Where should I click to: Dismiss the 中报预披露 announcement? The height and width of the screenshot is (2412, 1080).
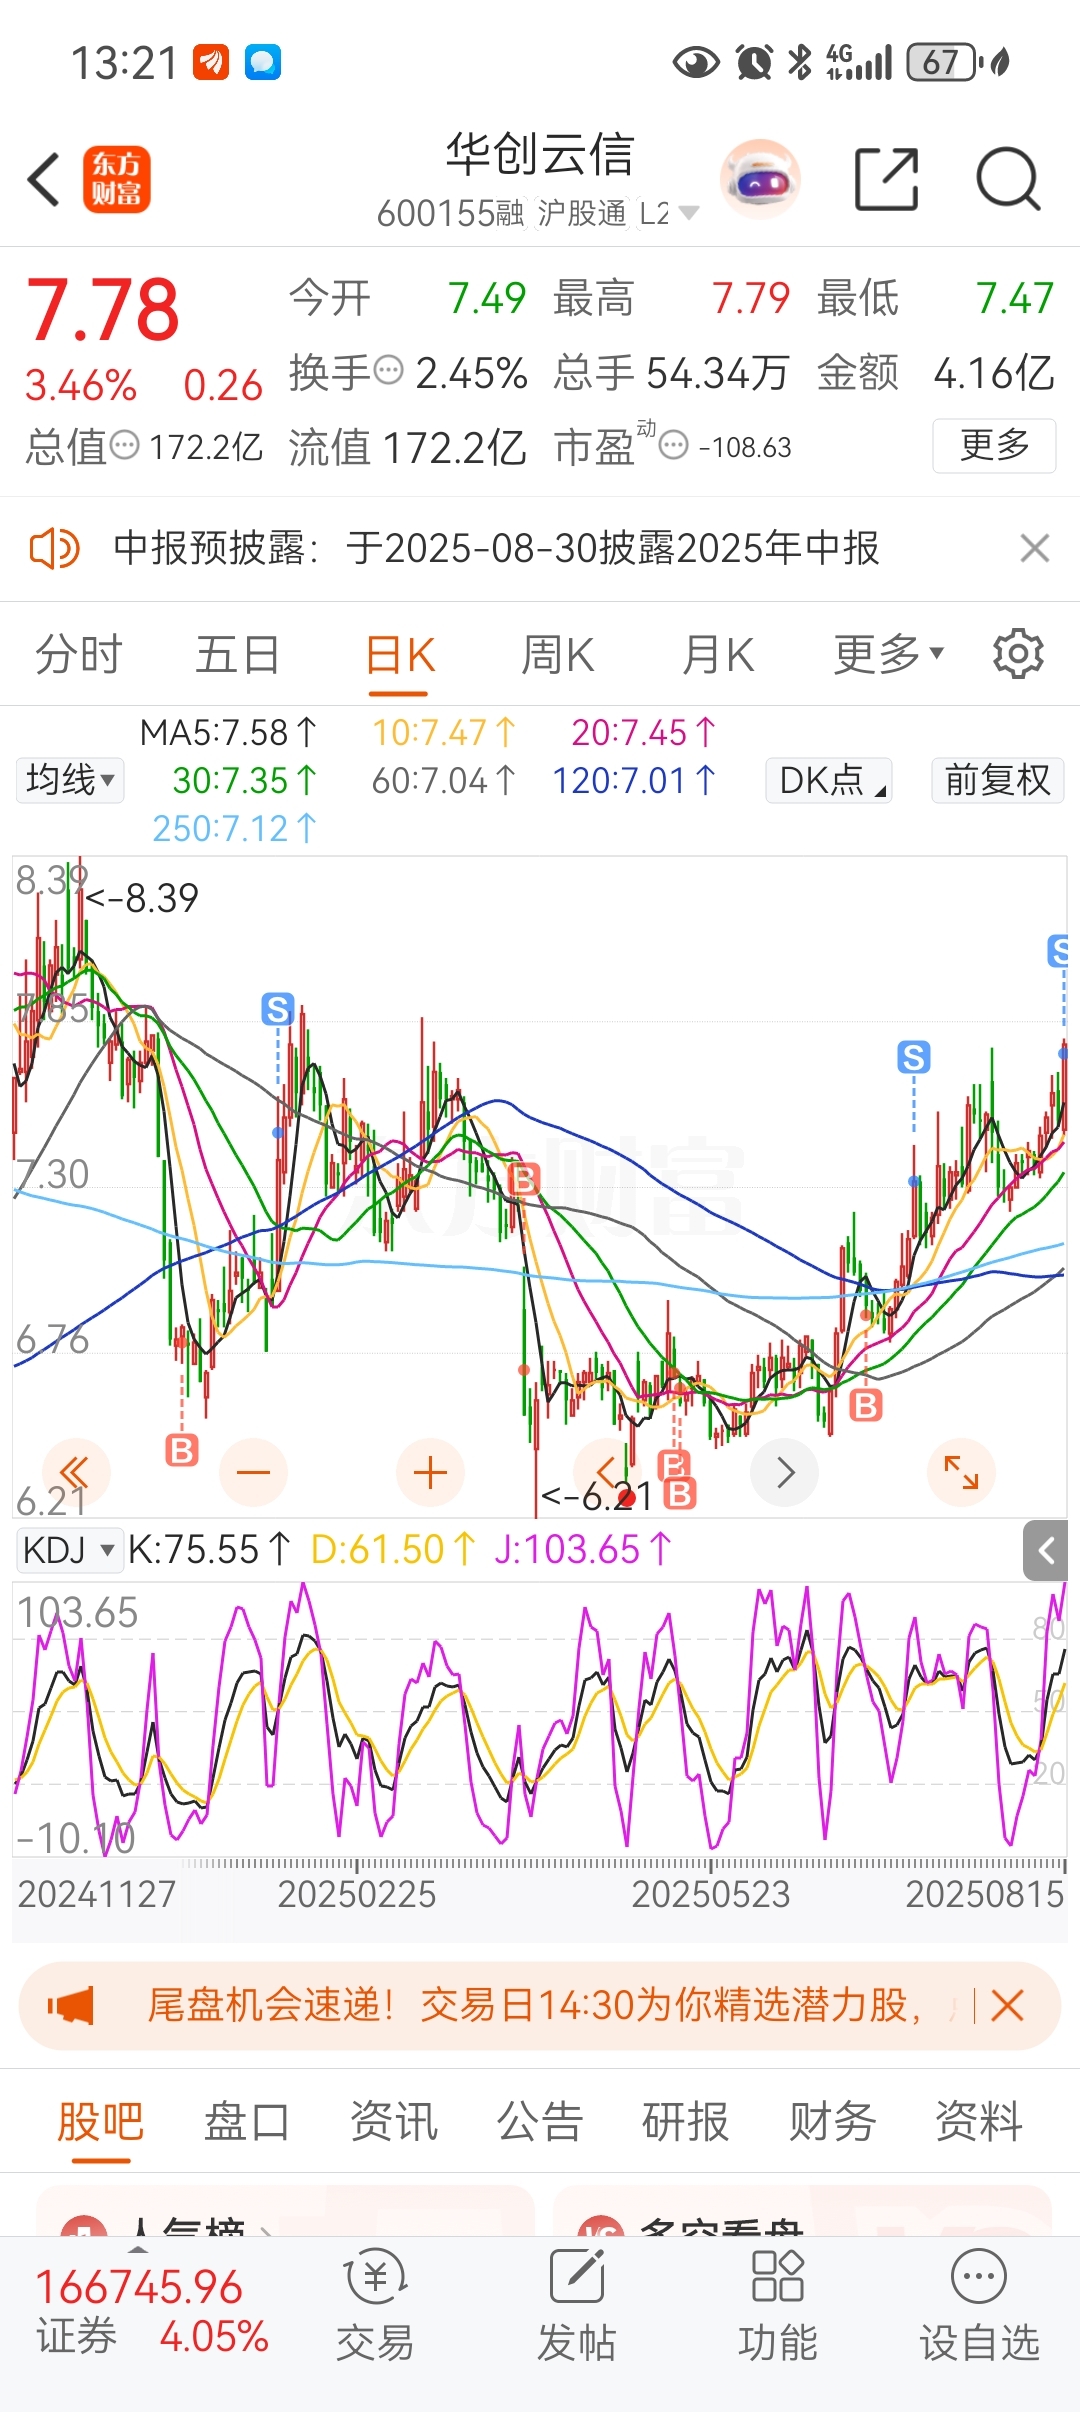(x=1034, y=548)
